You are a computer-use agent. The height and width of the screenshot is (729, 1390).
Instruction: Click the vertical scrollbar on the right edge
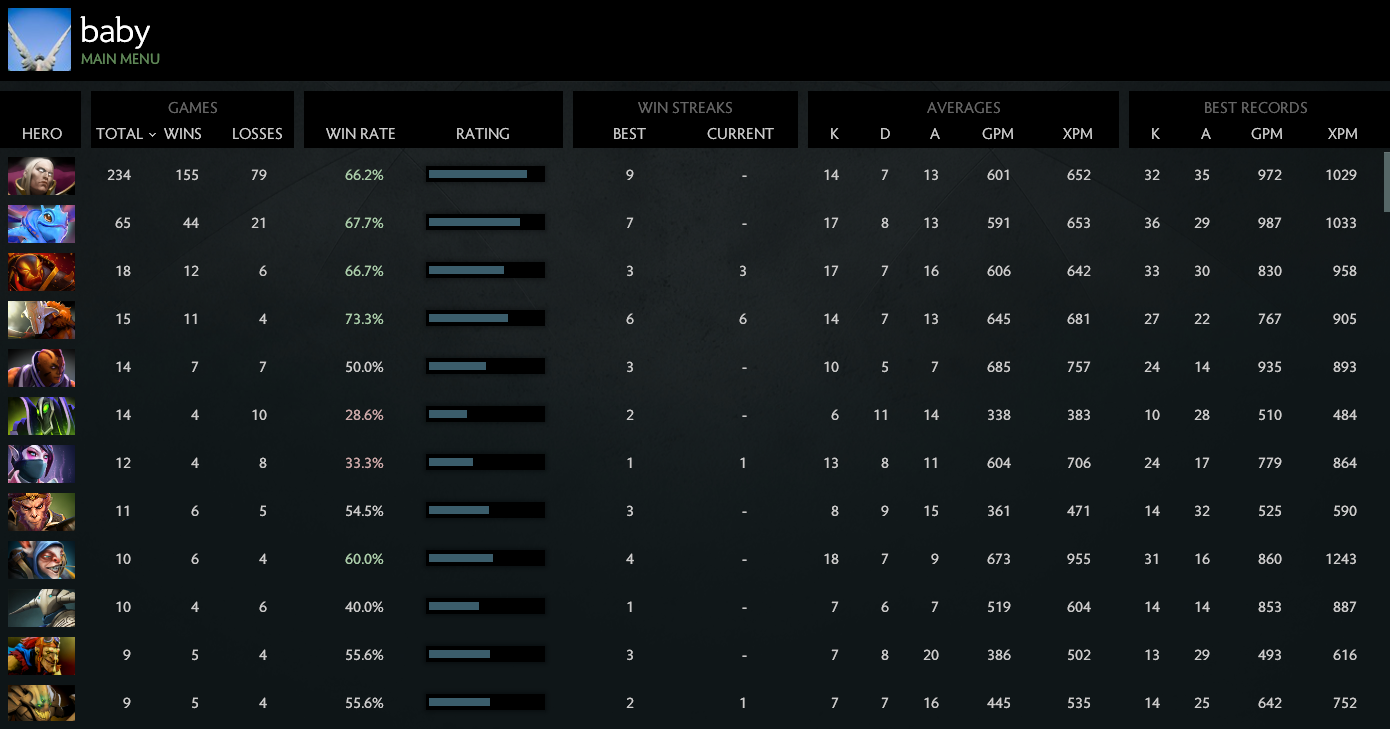pos(1386,182)
